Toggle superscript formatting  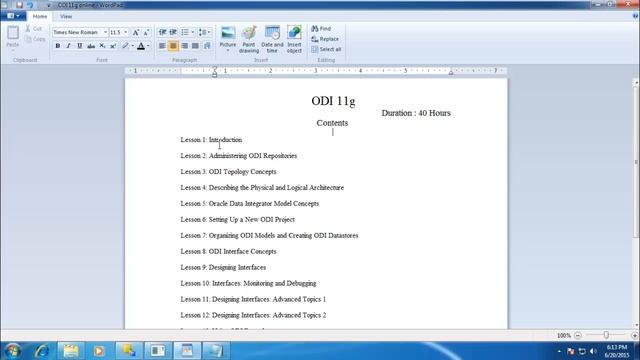click(x=113, y=46)
